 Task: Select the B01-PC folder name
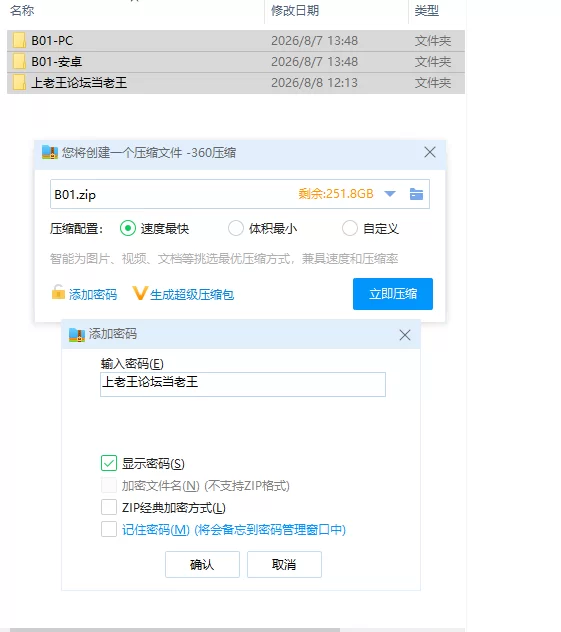(x=52, y=41)
